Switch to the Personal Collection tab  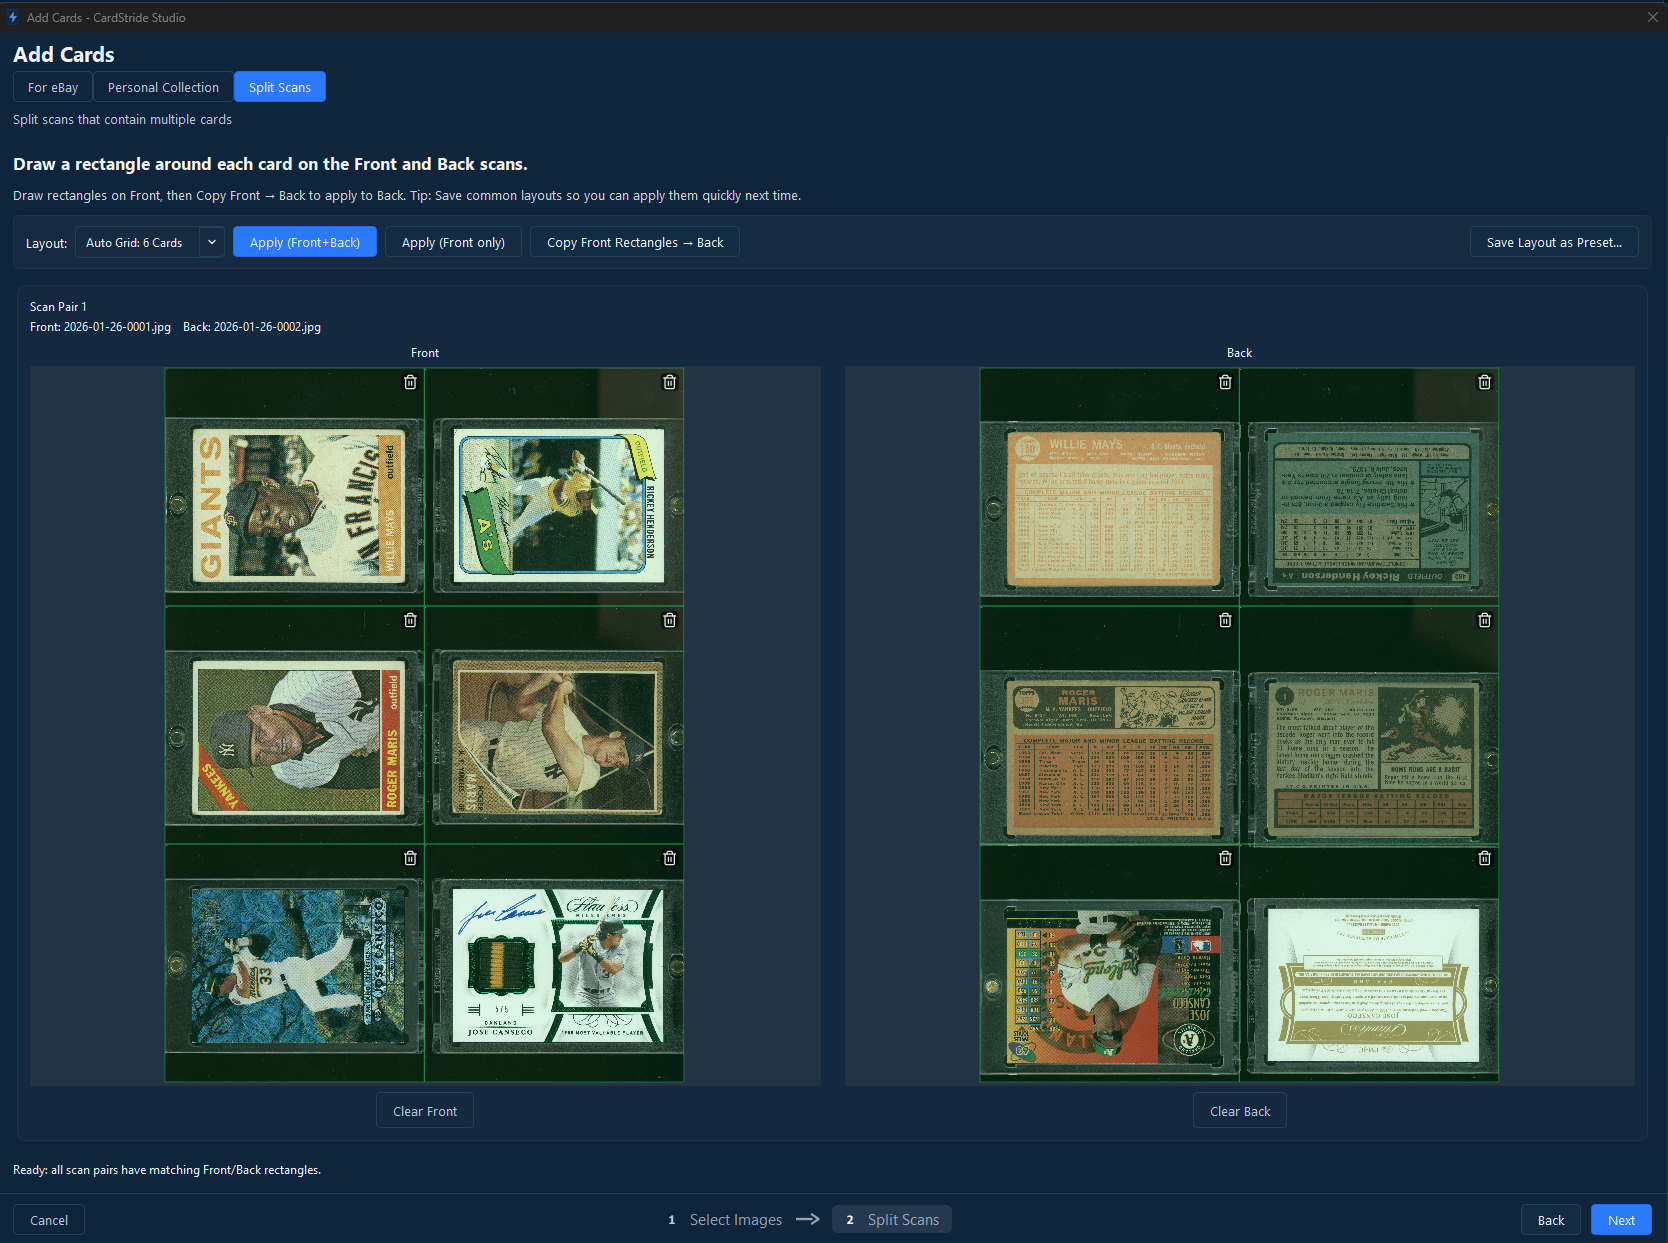click(163, 87)
